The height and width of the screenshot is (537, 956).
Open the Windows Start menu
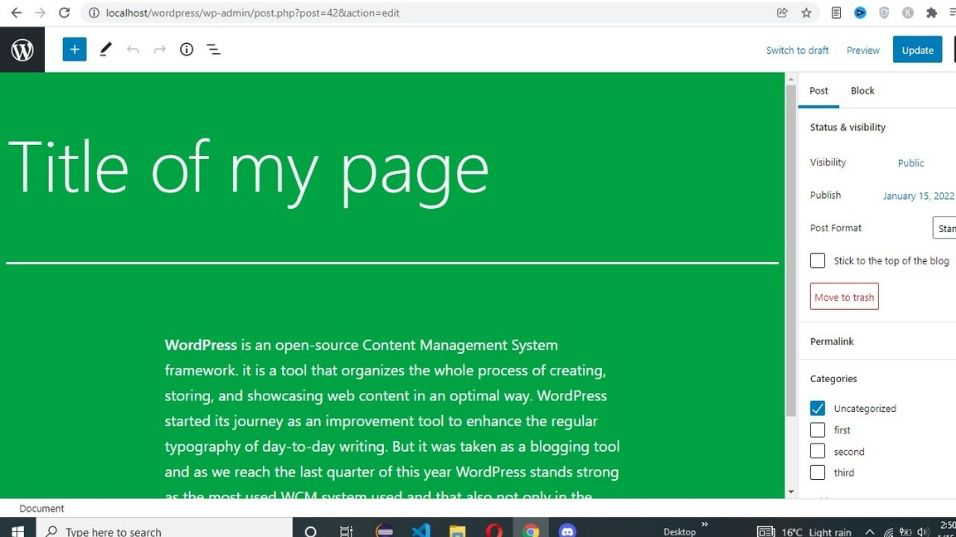pos(18,530)
